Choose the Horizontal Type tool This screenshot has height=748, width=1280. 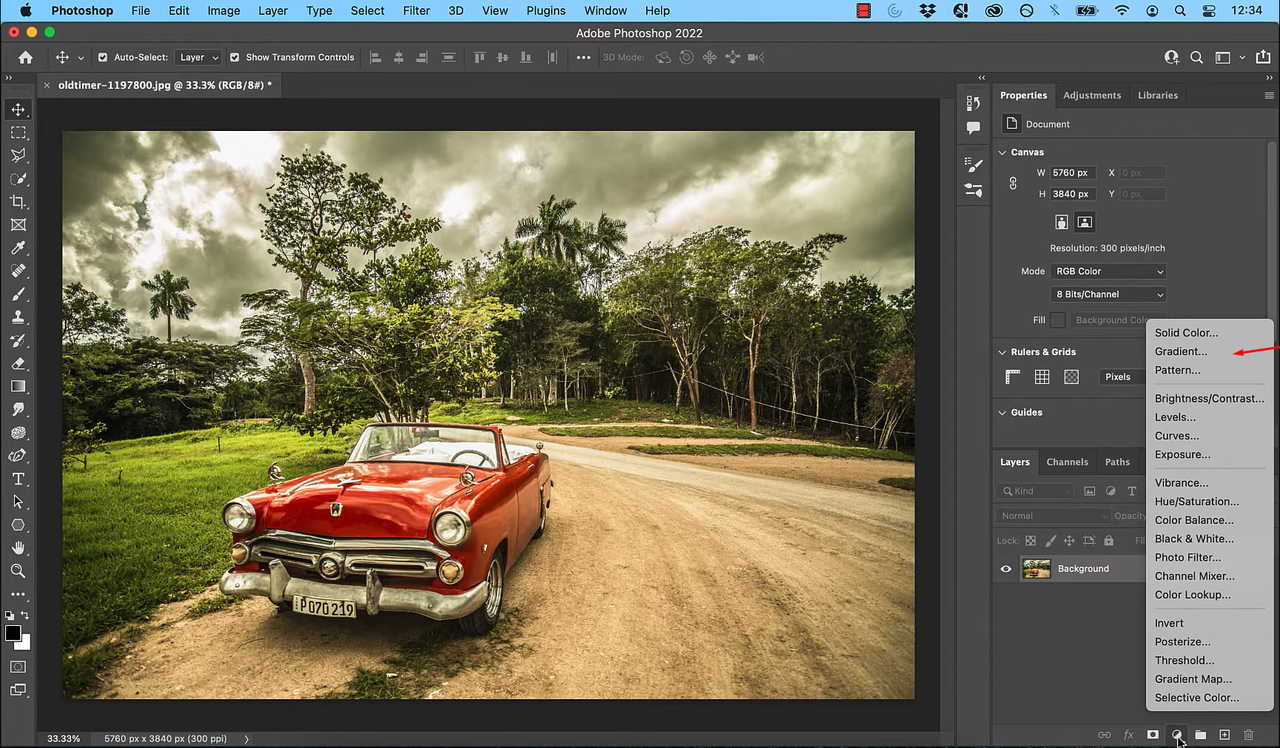pos(17,478)
